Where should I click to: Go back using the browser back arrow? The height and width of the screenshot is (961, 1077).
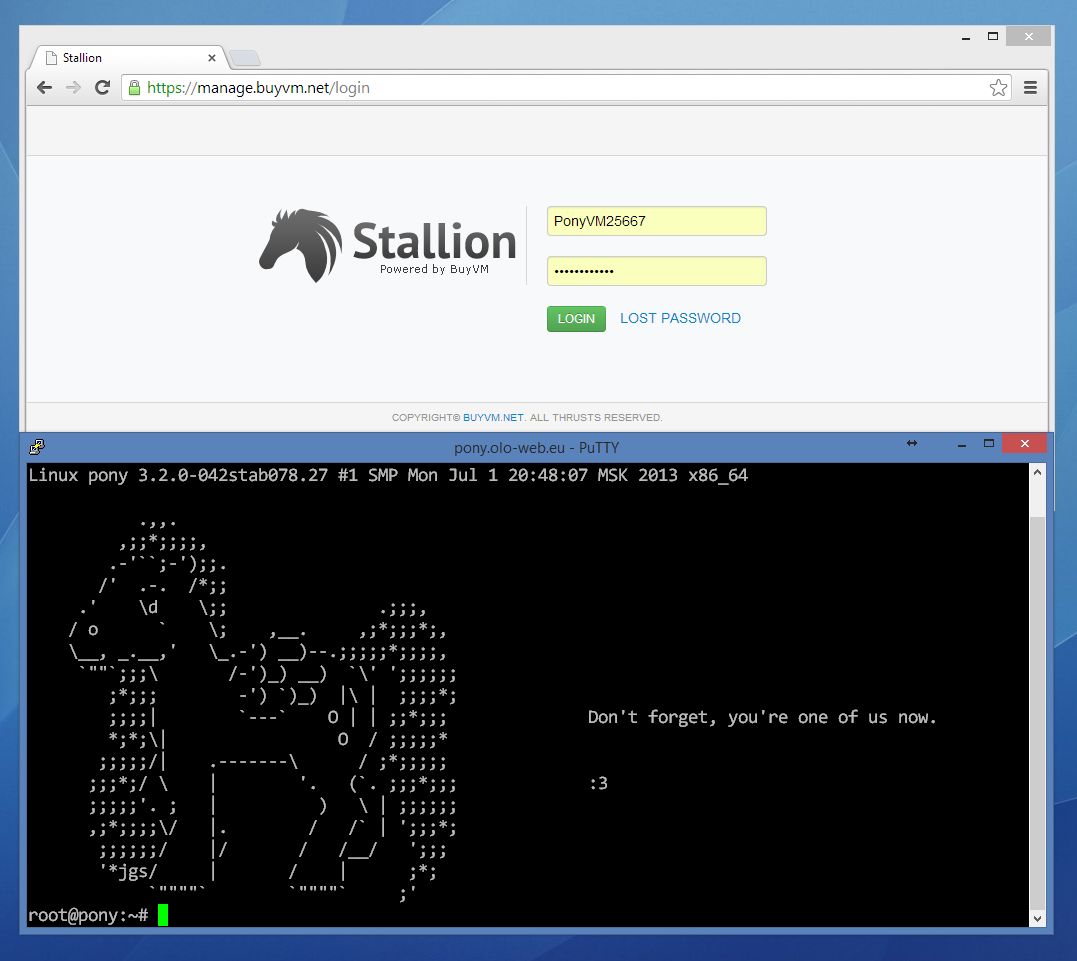(45, 87)
